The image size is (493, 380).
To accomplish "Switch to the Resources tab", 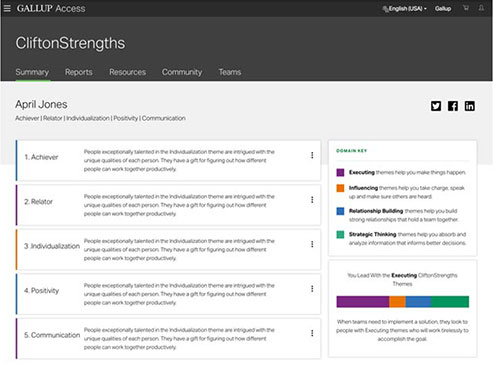I will (127, 72).
